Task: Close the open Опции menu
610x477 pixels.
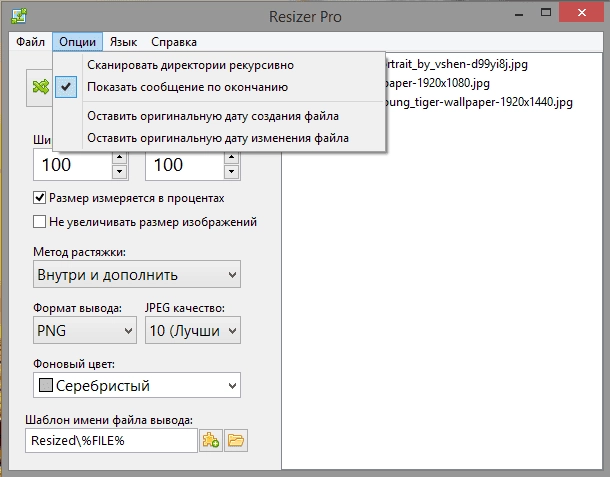Action: tap(77, 42)
